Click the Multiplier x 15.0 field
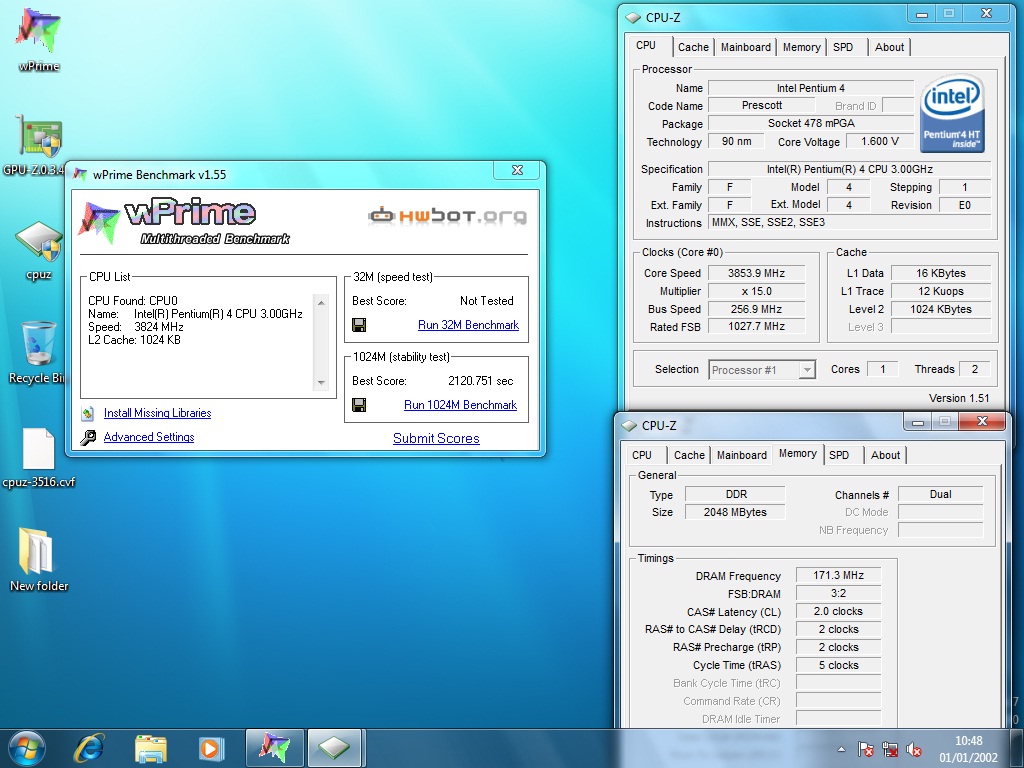Viewport: 1024px width, 768px height. click(x=756, y=291)
